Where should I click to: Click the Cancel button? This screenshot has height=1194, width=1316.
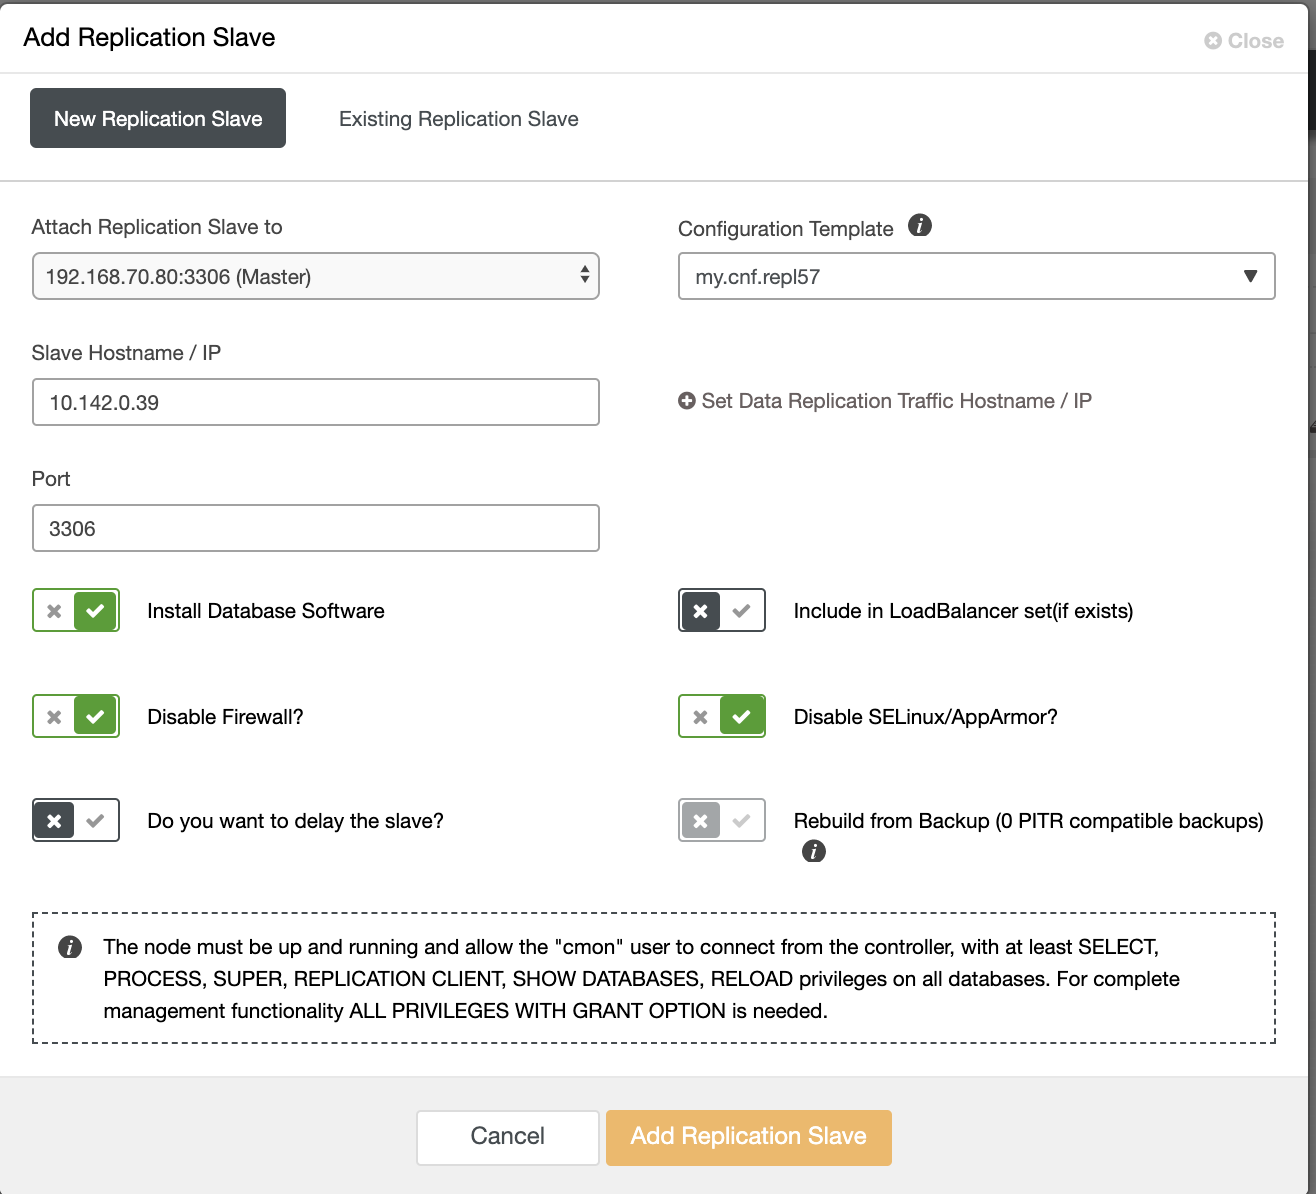tap(508, 1137)
